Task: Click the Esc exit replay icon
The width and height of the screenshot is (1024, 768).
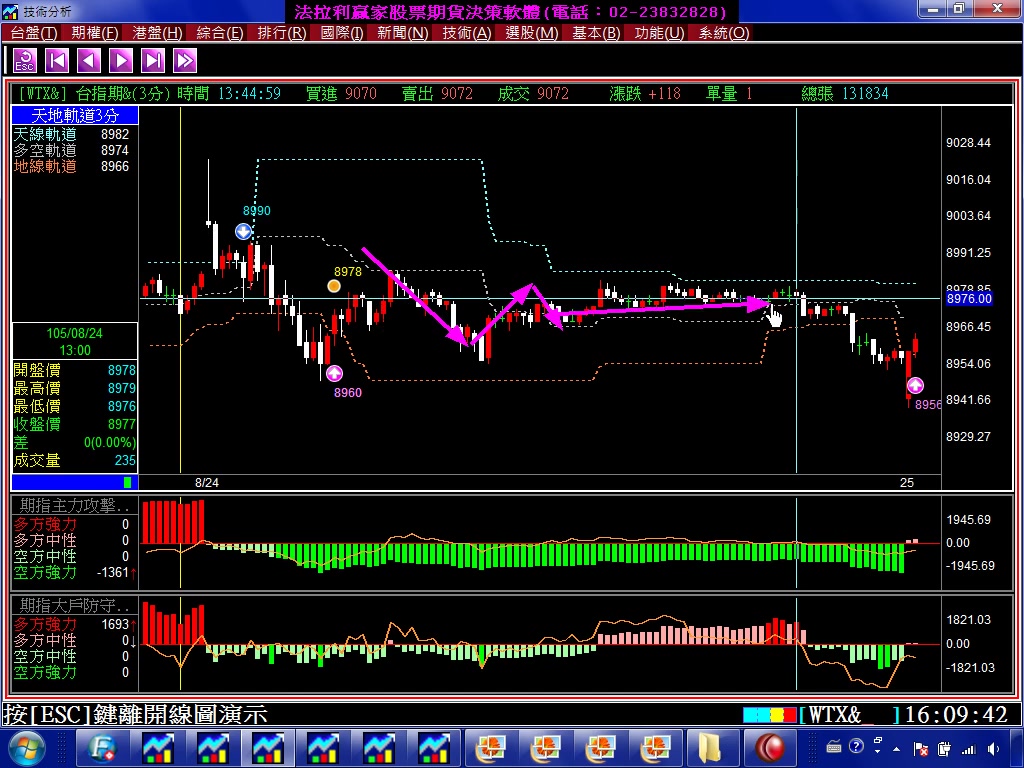Action: 25,60
